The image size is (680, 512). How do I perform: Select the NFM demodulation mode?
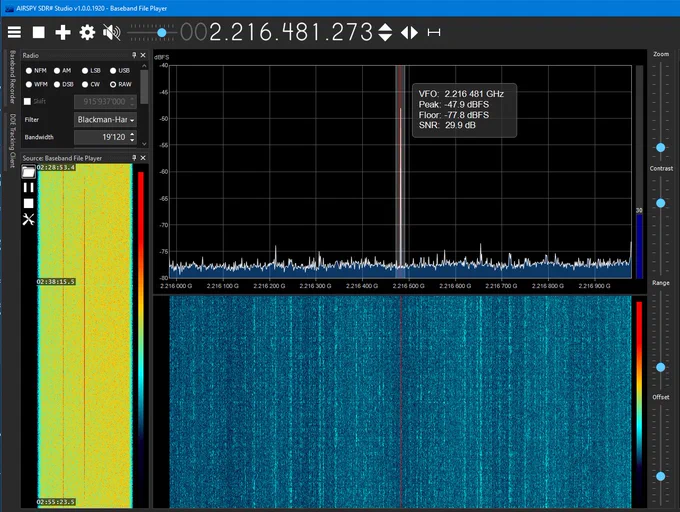[36, 71]
